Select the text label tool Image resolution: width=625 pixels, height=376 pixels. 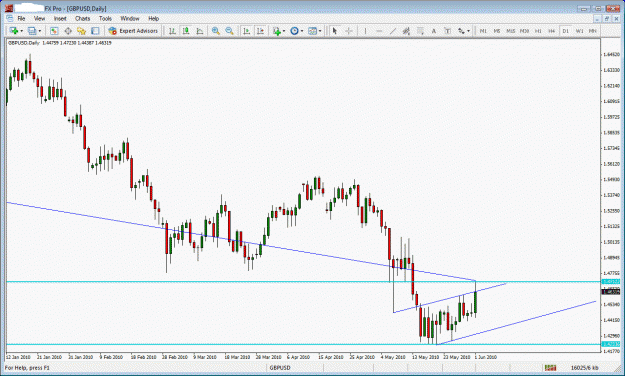click(447, 31)
